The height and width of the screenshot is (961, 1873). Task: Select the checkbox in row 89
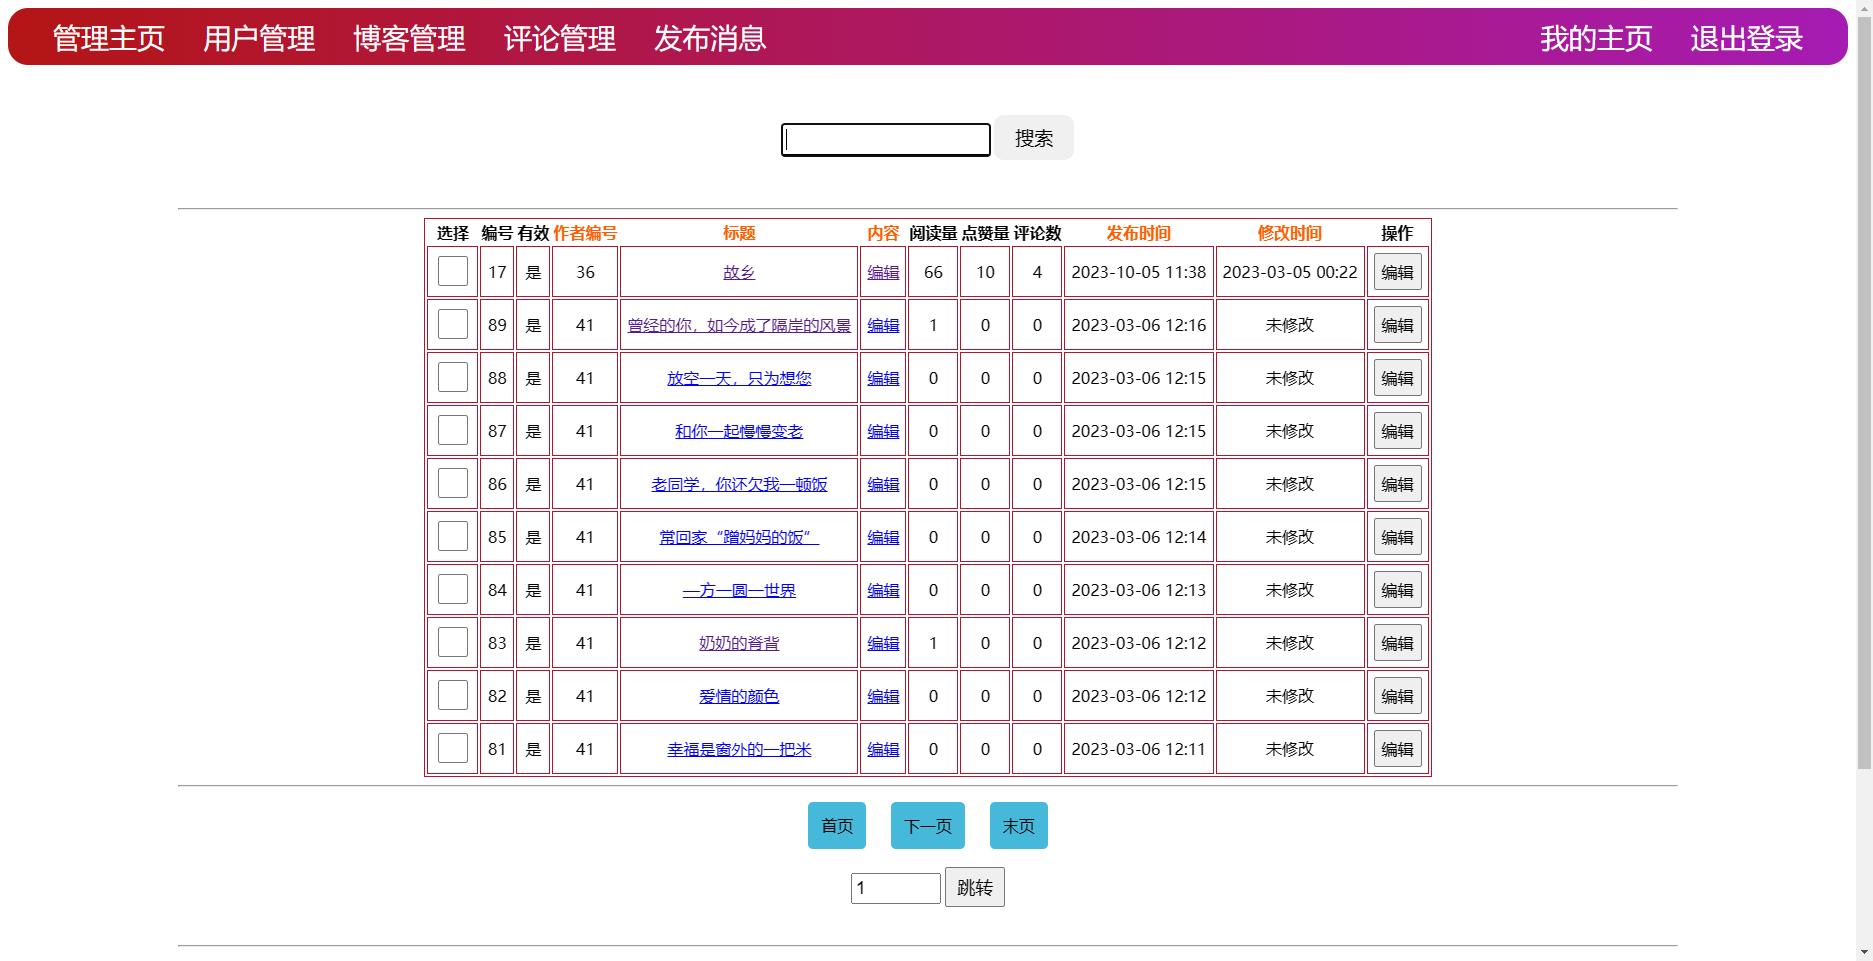[453, 324]
